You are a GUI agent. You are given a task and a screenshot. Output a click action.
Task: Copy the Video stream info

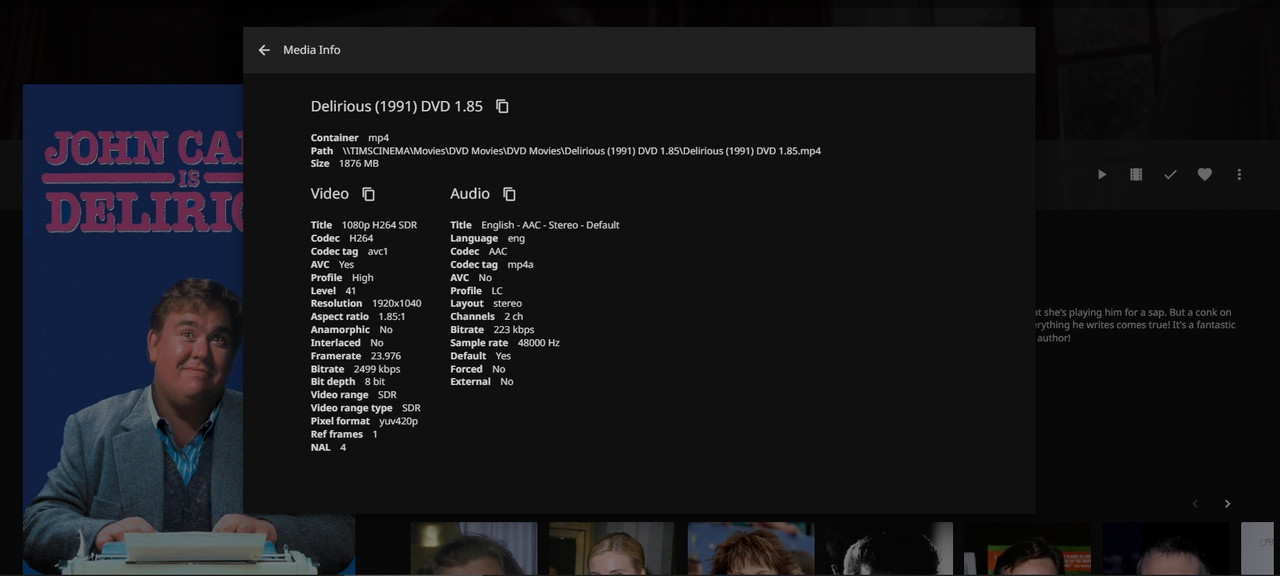point(369,194)
